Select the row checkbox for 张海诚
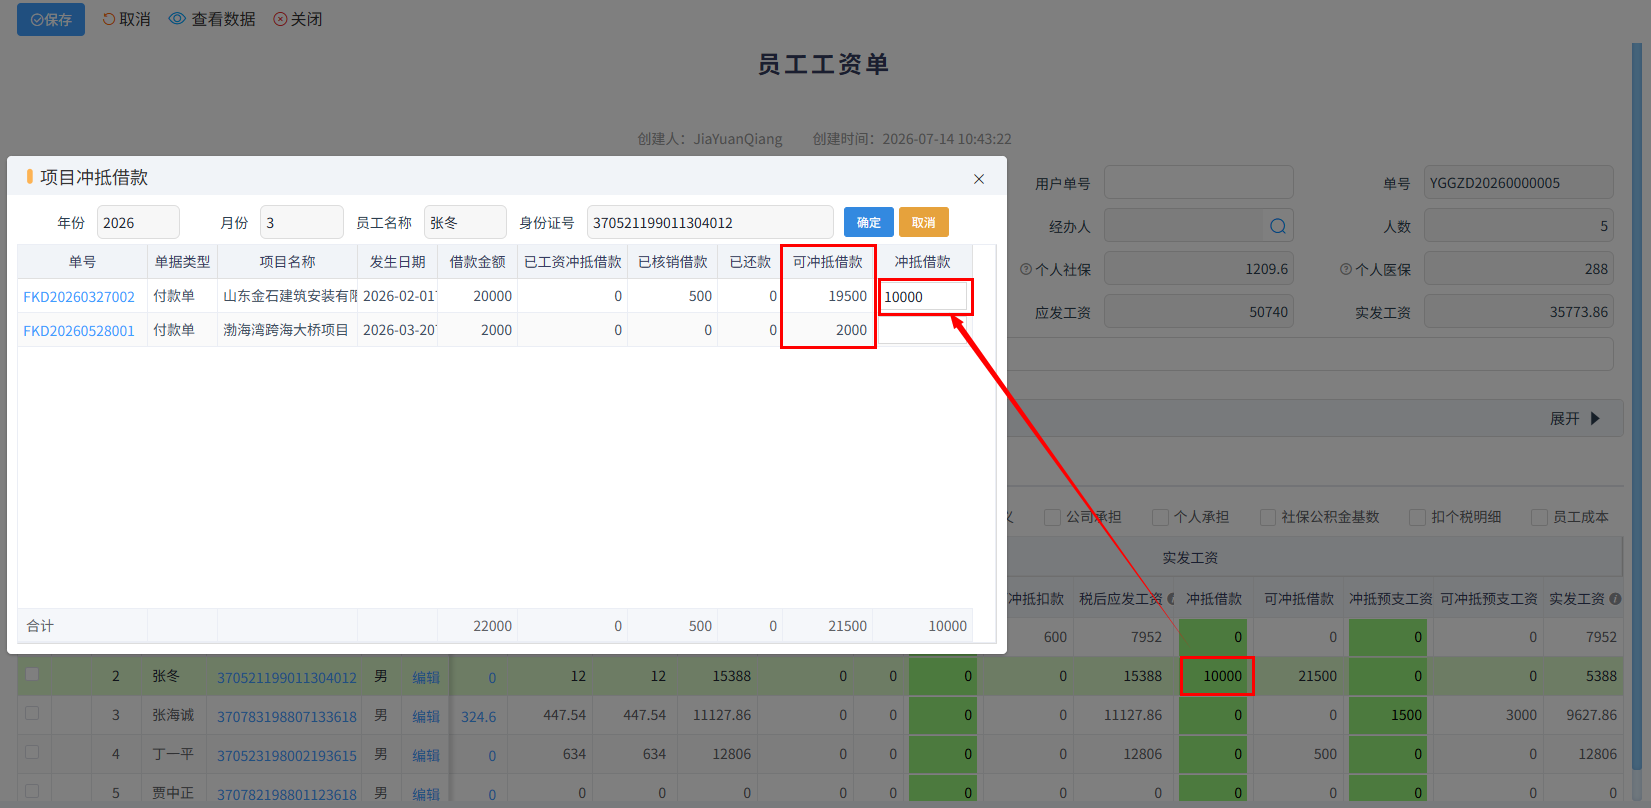Screen dimensions: 1651x808 [x=32, y=713]
